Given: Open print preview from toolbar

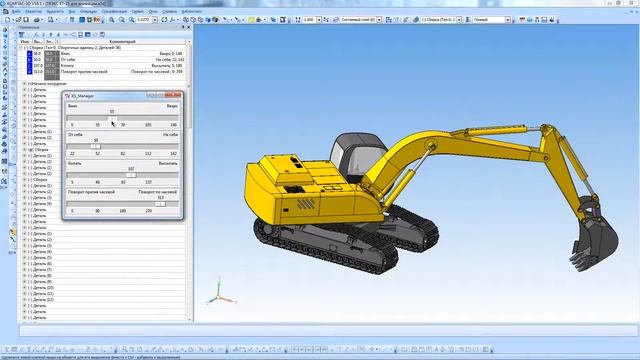Looking at the screenshot, I should pyautogui.click(x=51, y=20).
